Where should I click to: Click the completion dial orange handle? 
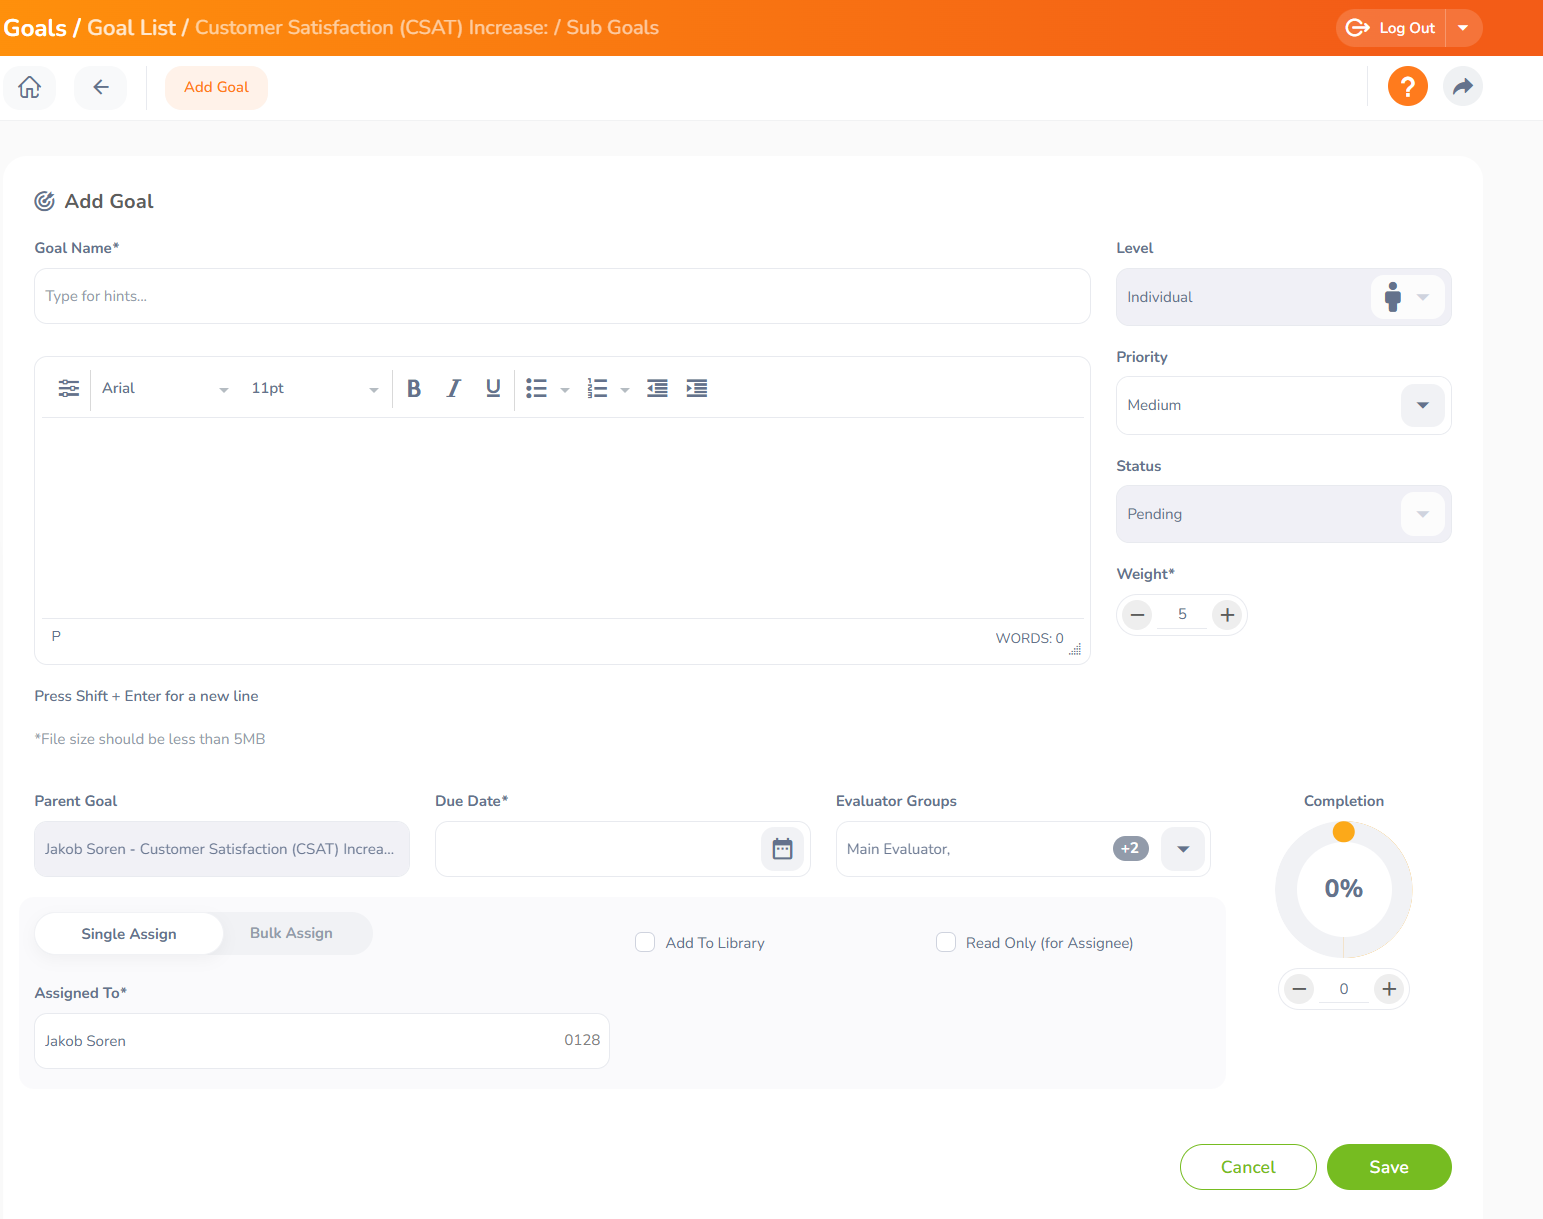1344,832
